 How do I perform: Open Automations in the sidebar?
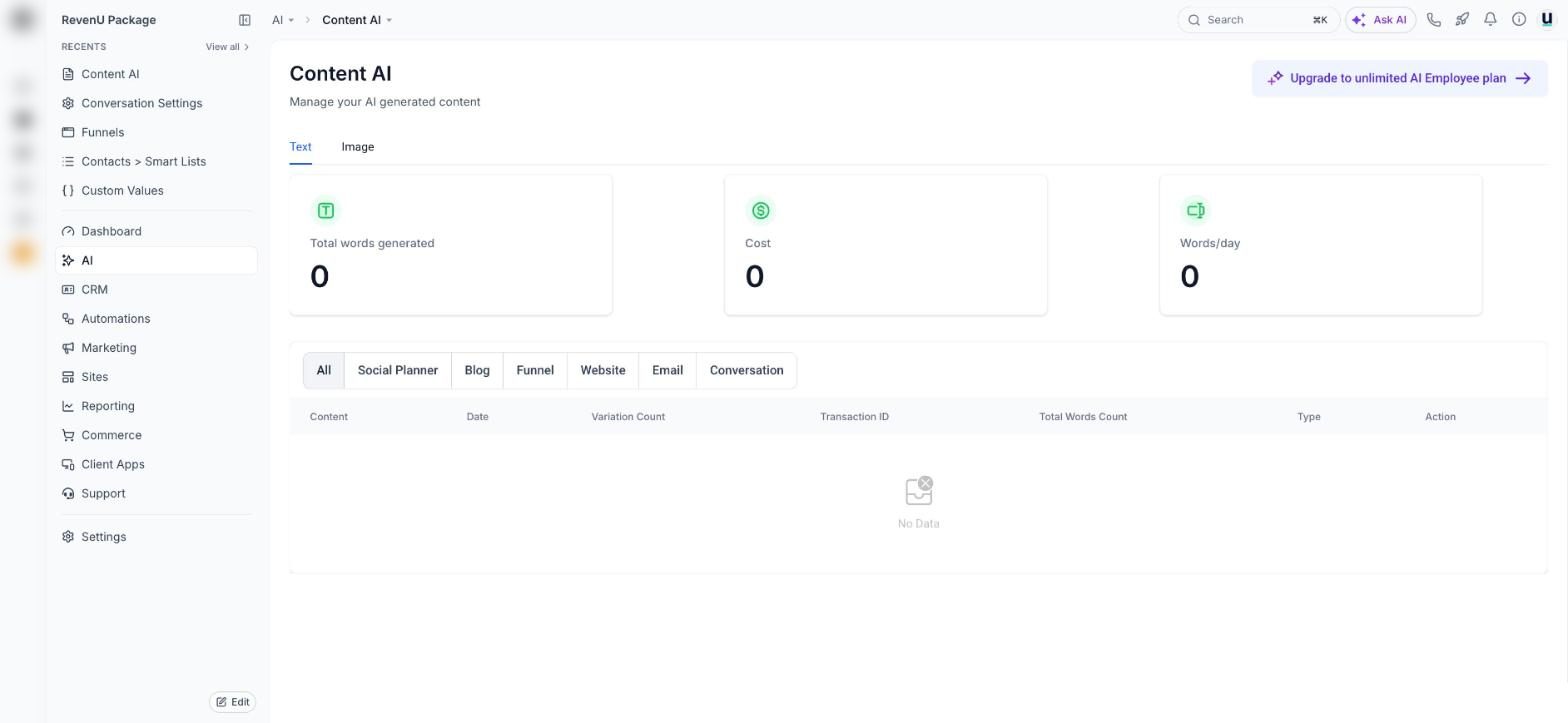pos(157,319)
